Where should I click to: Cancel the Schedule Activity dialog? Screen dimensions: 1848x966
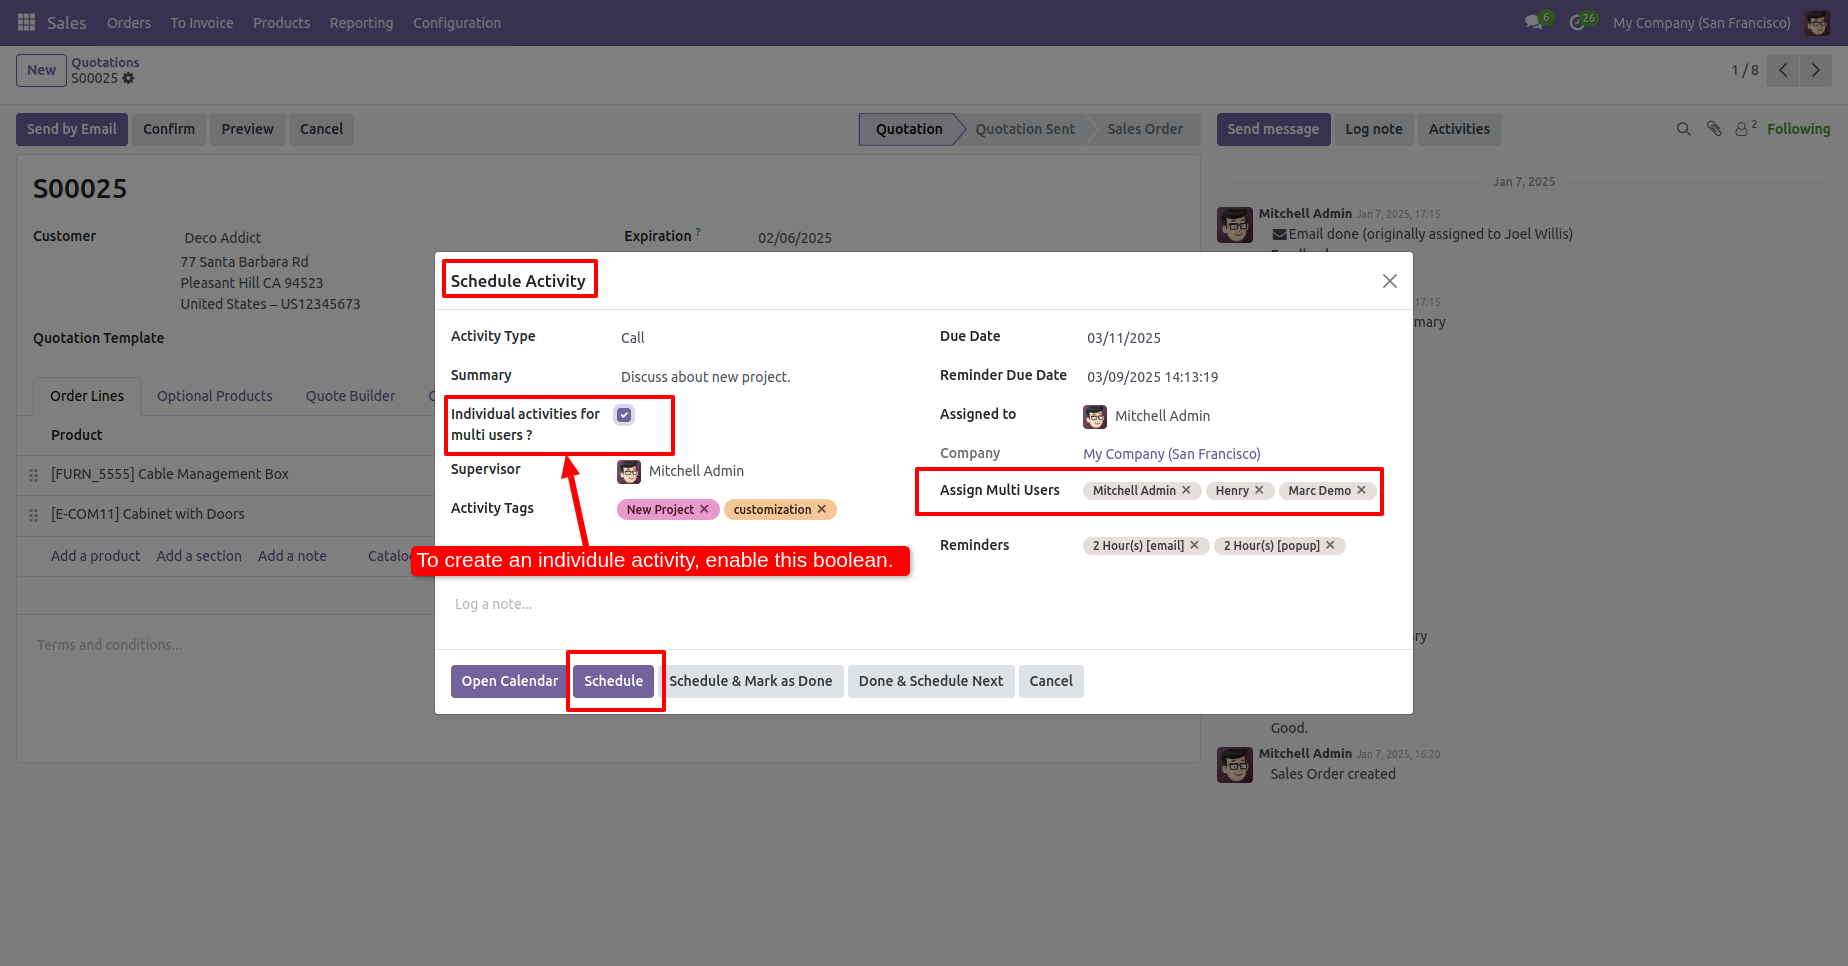pos(1051,681)
